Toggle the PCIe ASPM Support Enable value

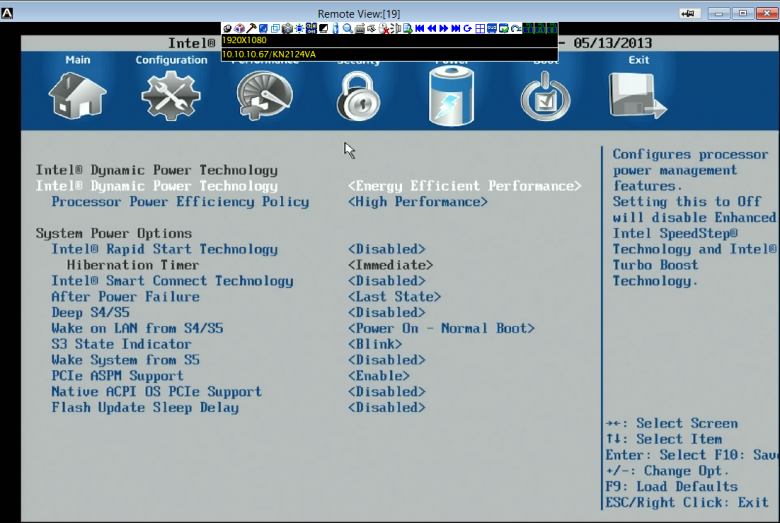pyautogui.click(x=379, y=376)
